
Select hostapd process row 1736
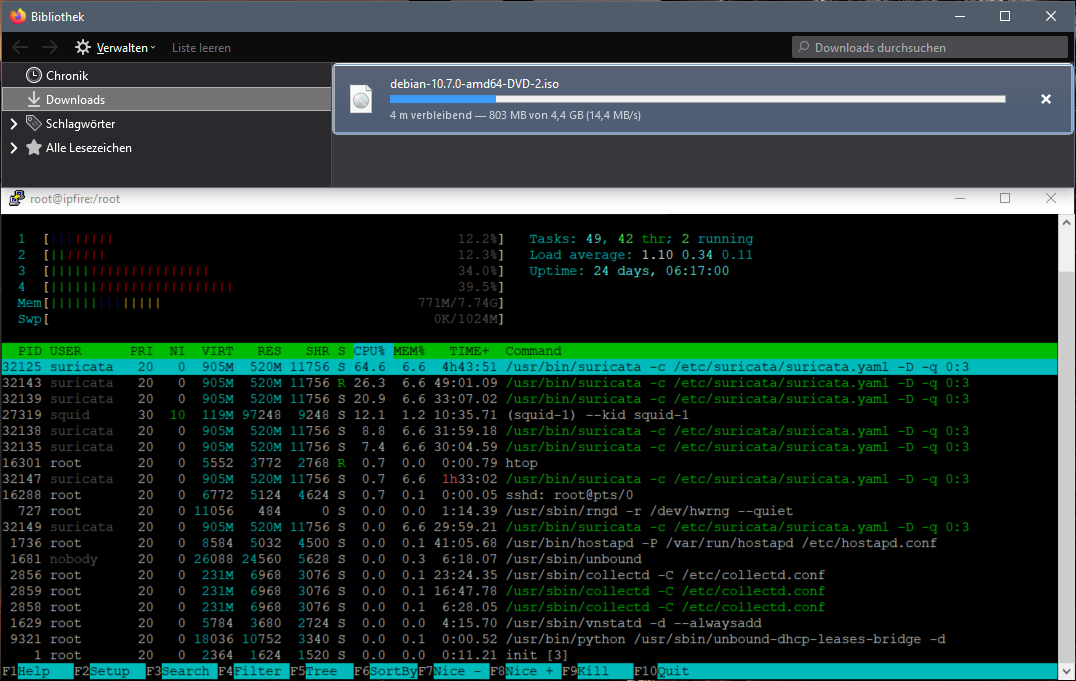[x=529, y=543]
